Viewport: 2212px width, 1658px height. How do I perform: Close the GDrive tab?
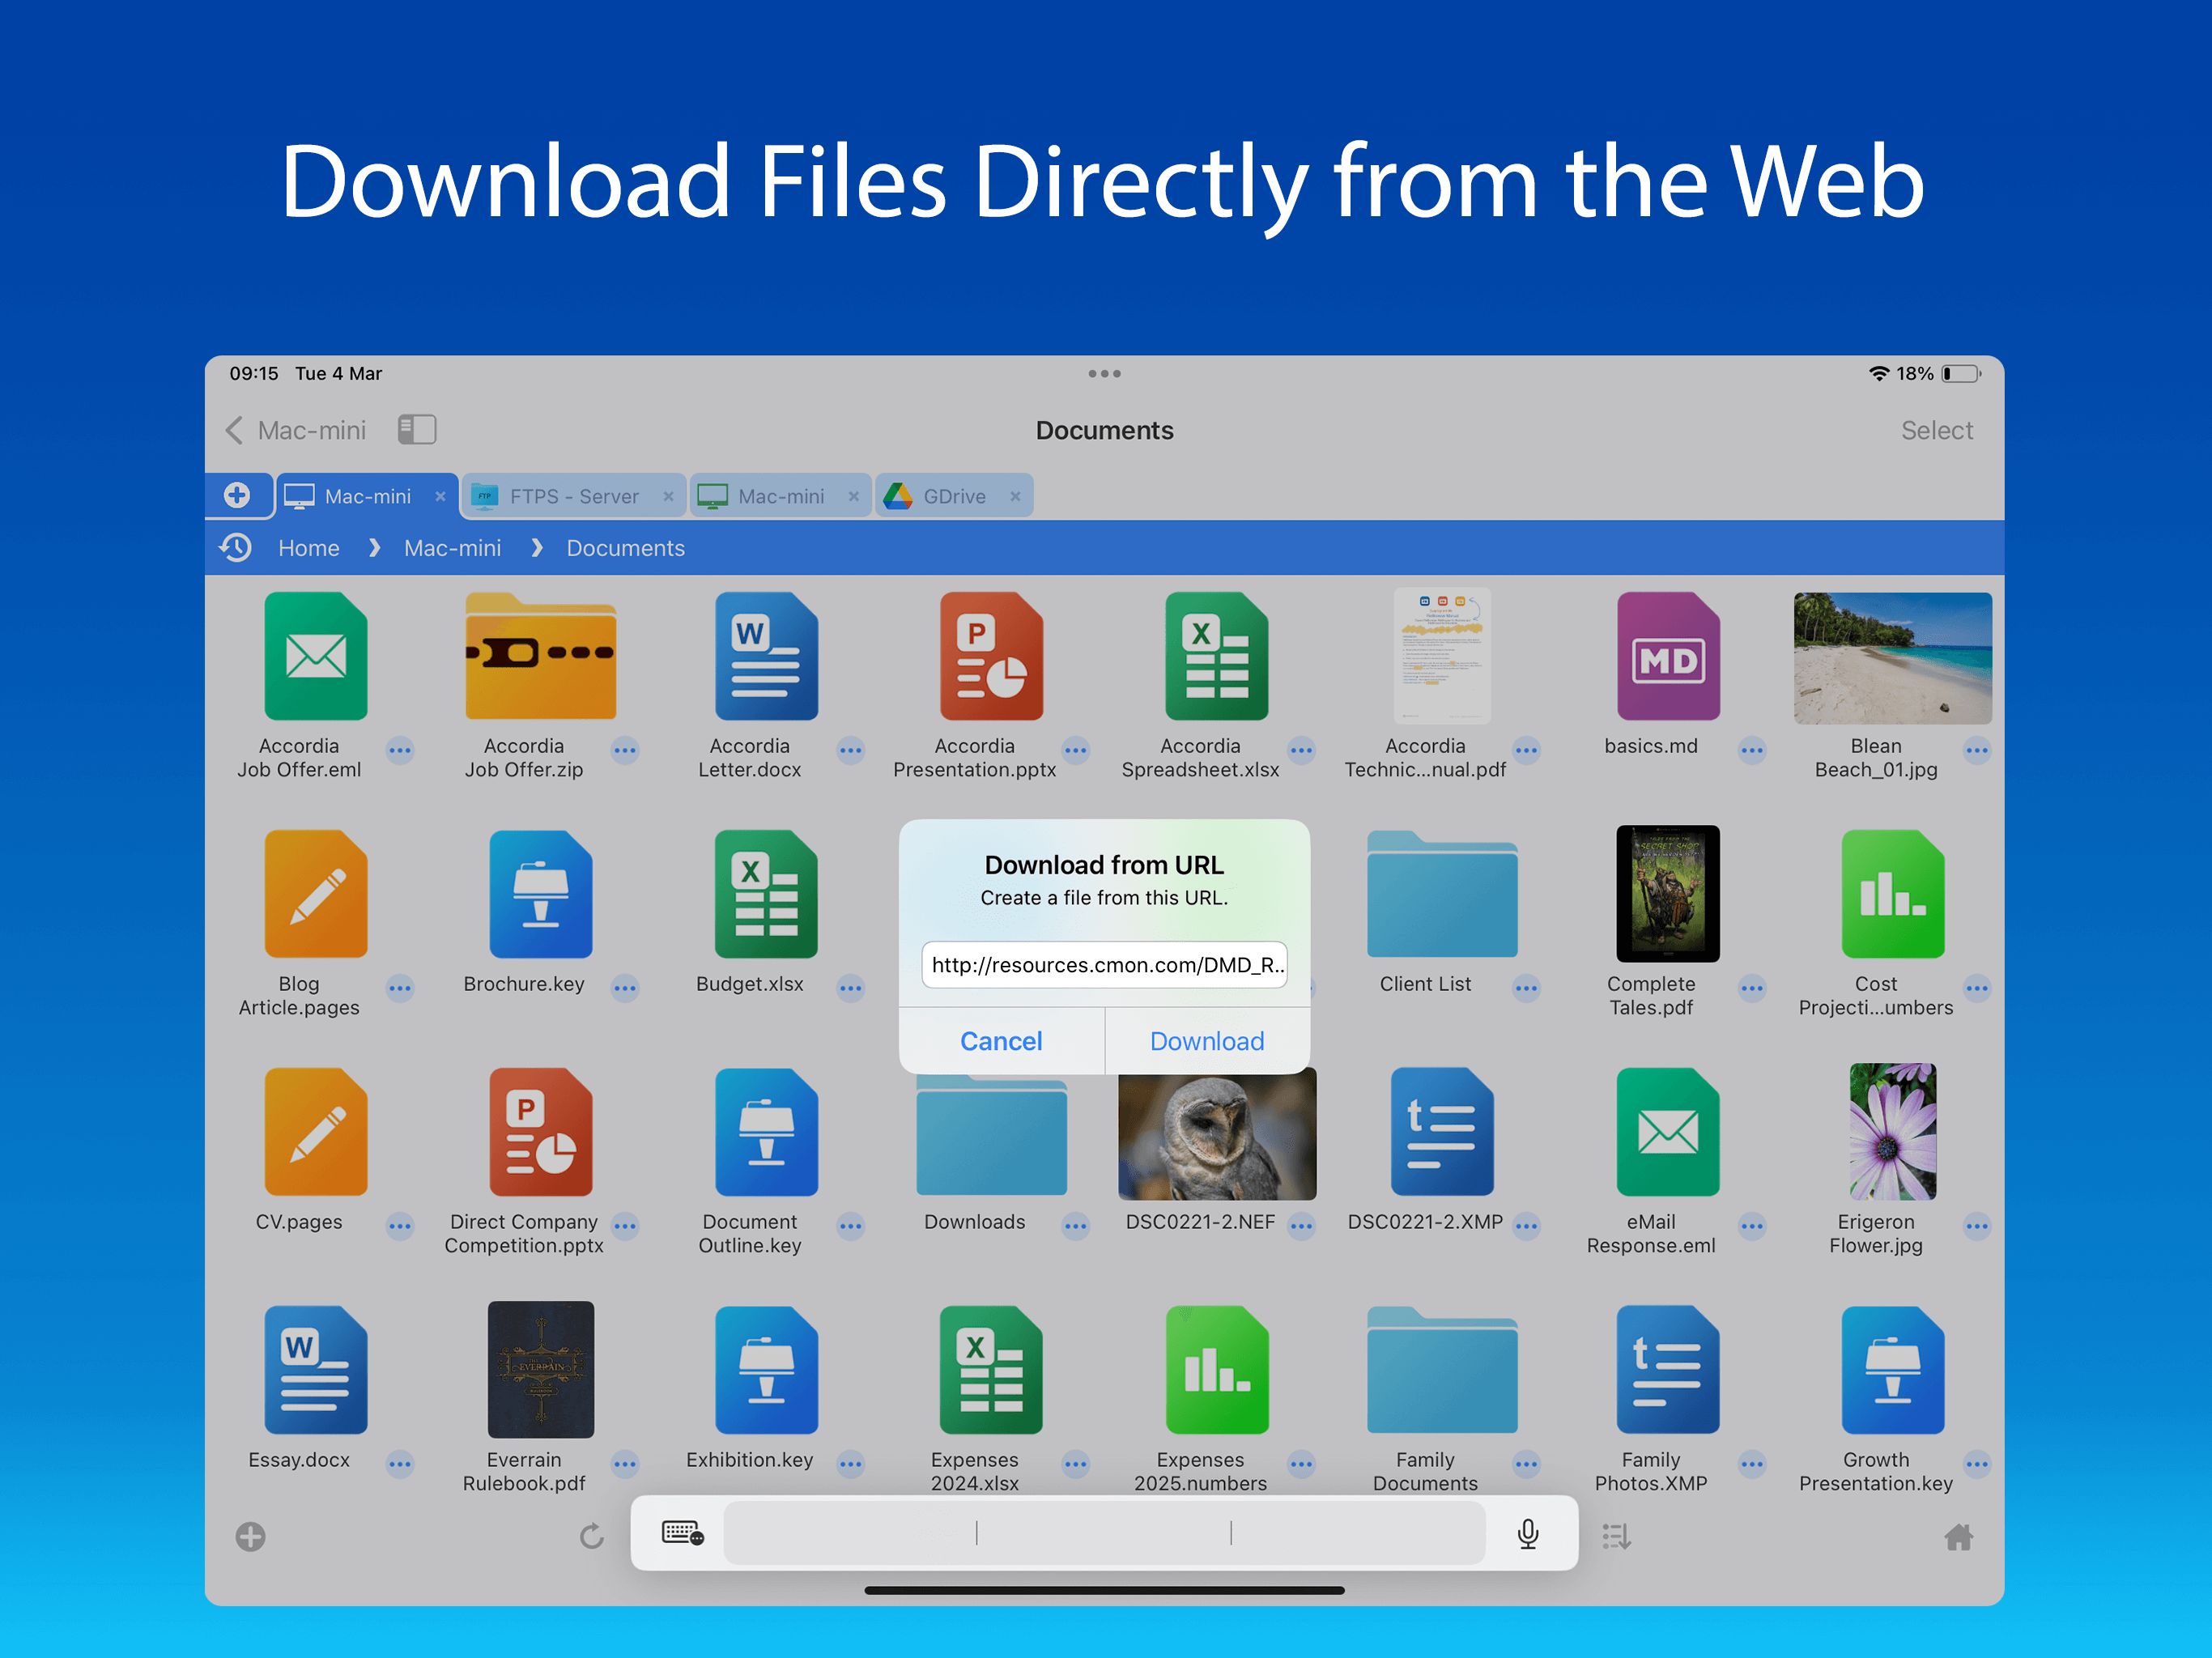(1015, 496)
